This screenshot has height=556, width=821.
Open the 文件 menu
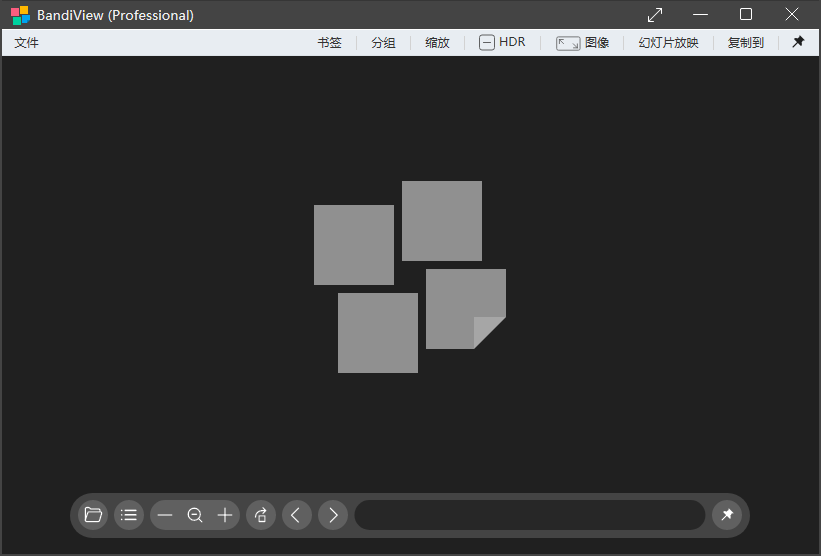tap(26, 42)
